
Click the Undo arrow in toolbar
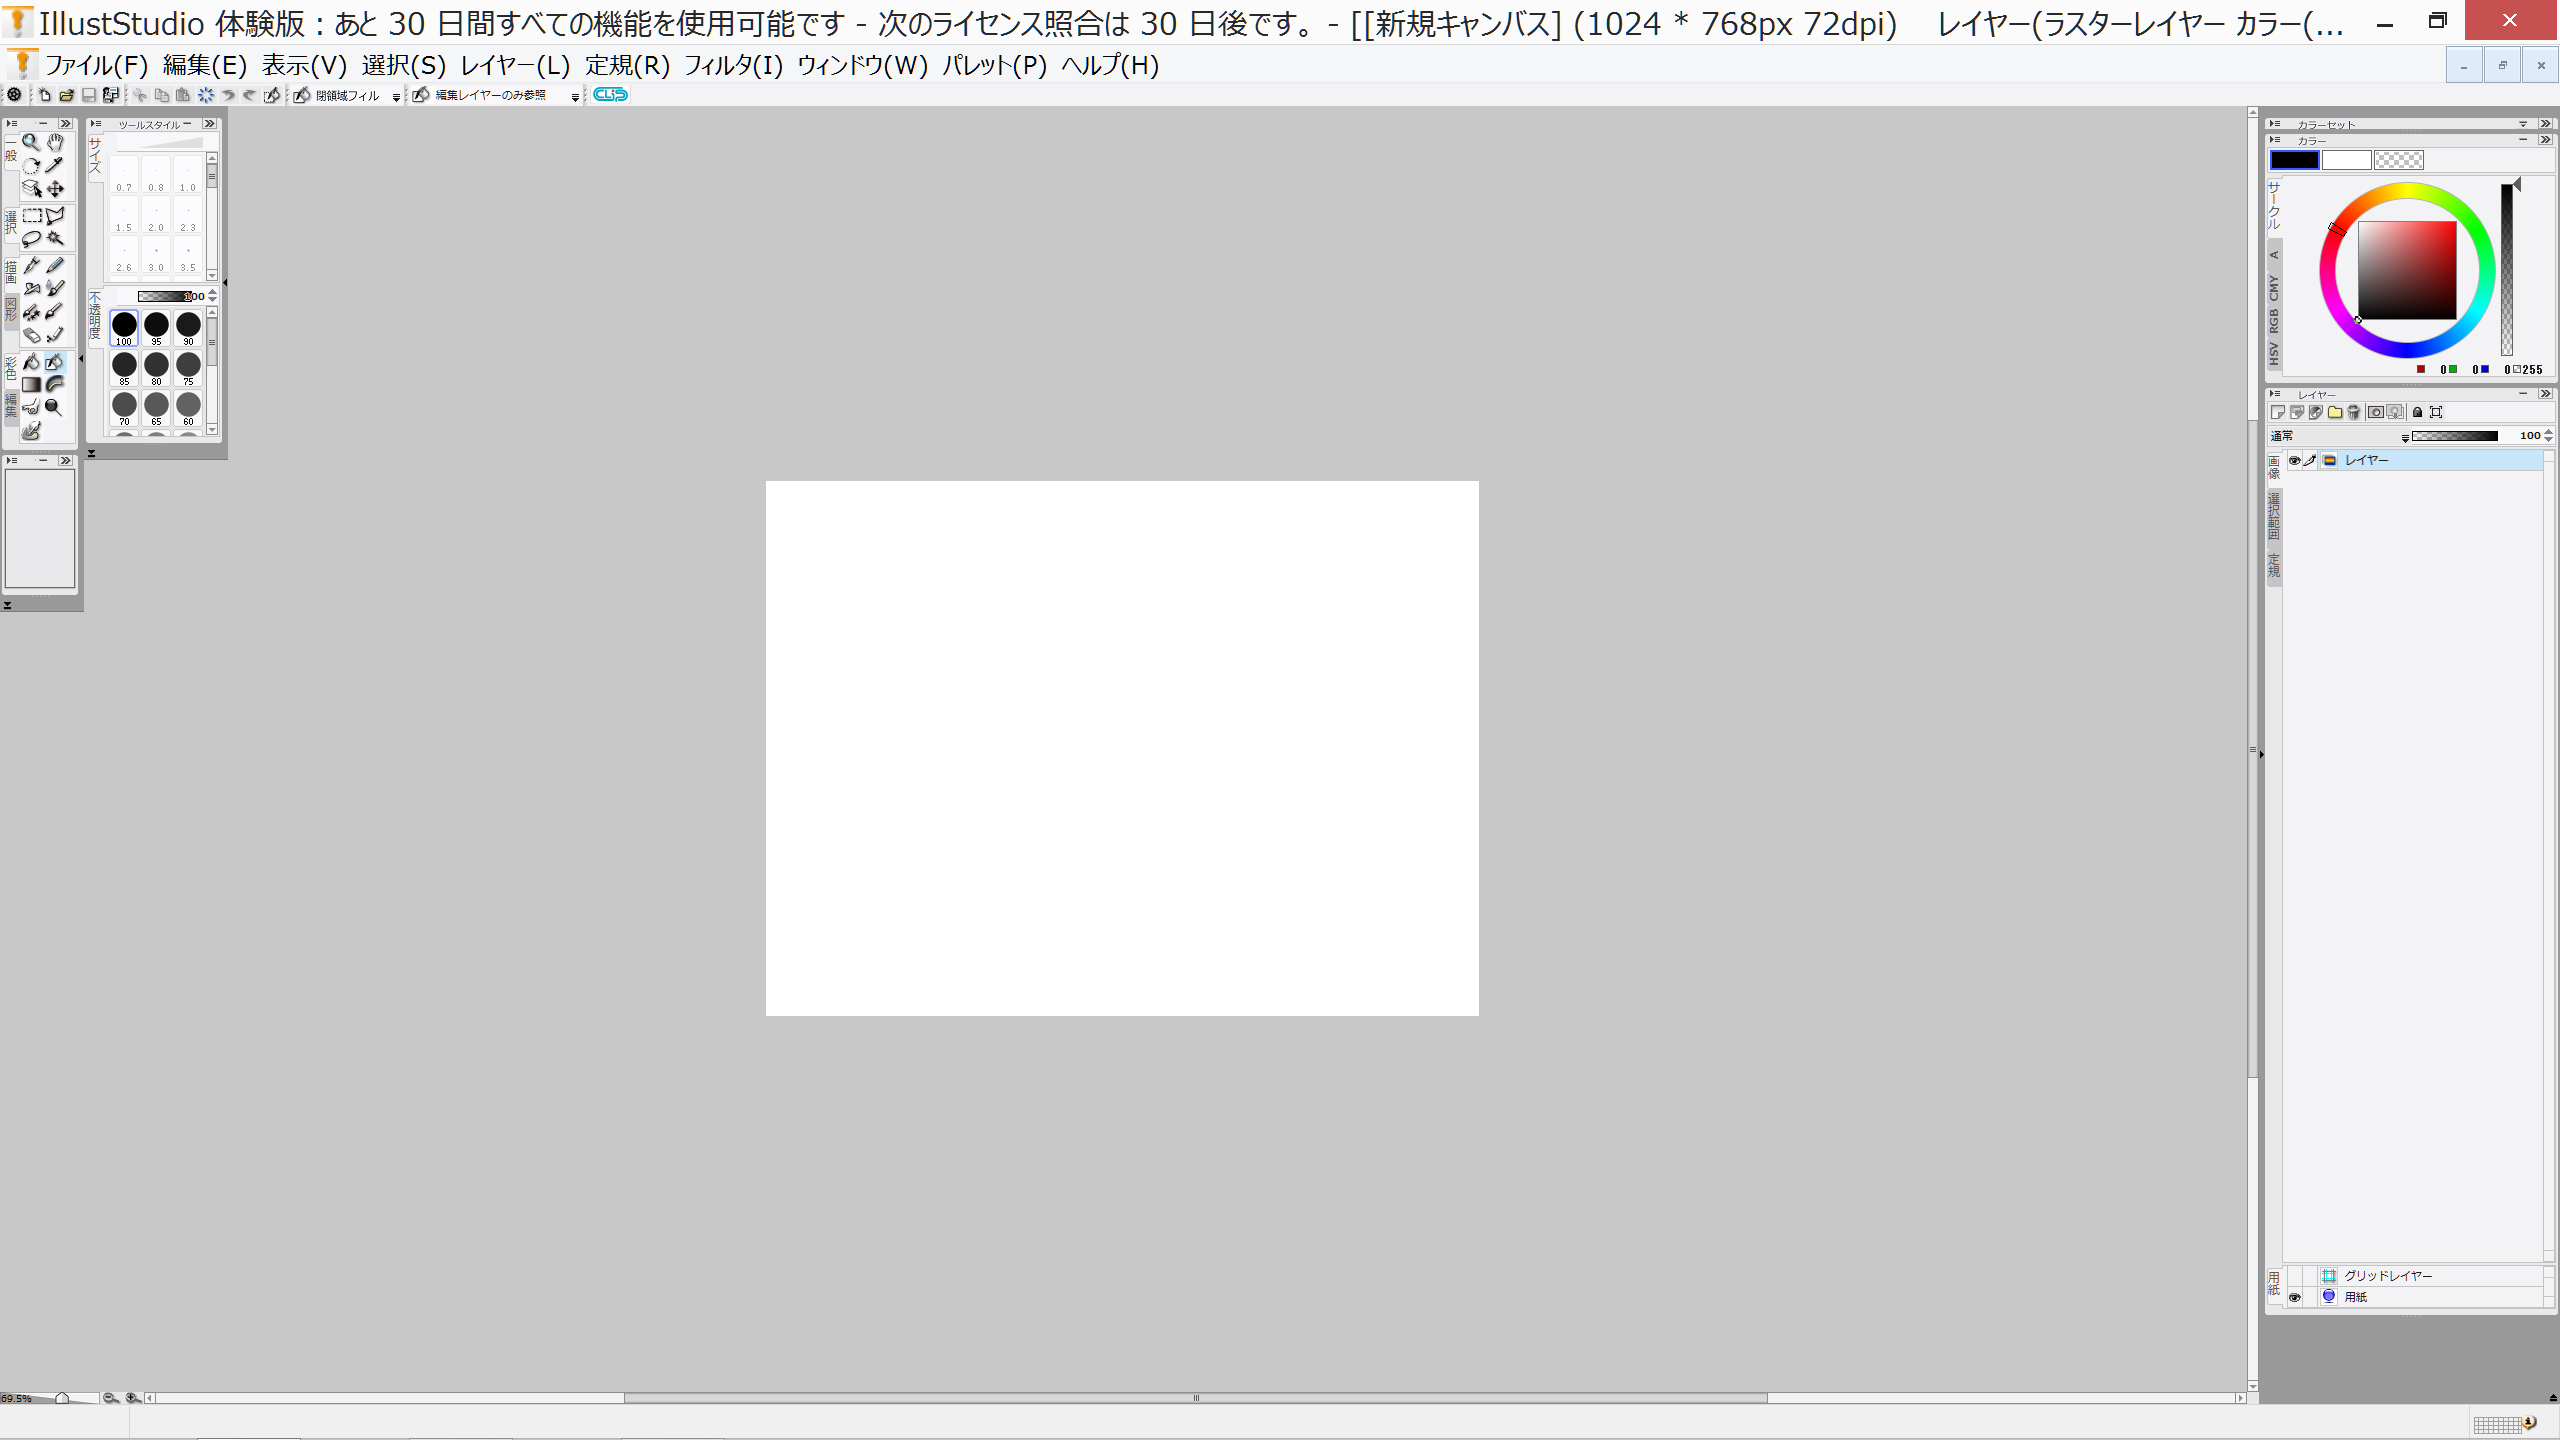(228, 95)
